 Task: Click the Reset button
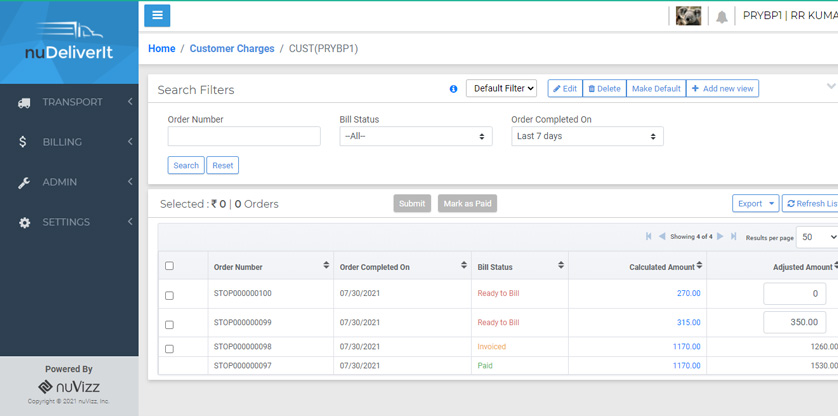pyautogui.click(x=223, y=165)
